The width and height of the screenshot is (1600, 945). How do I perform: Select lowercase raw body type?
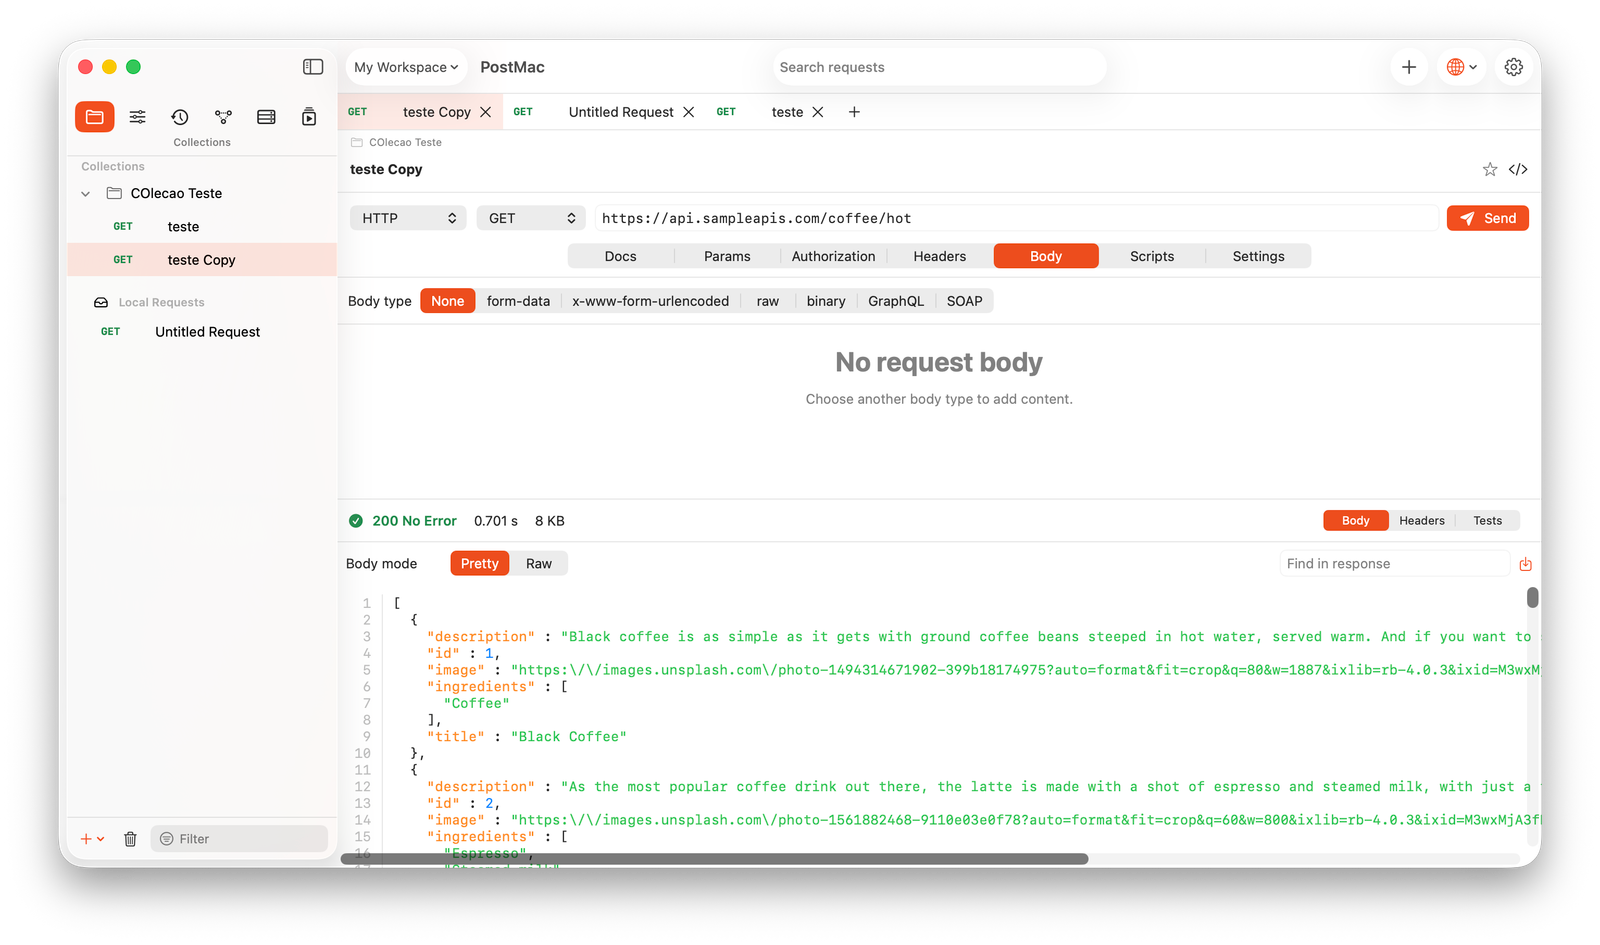pyautogui.click(x=768, y=301)
